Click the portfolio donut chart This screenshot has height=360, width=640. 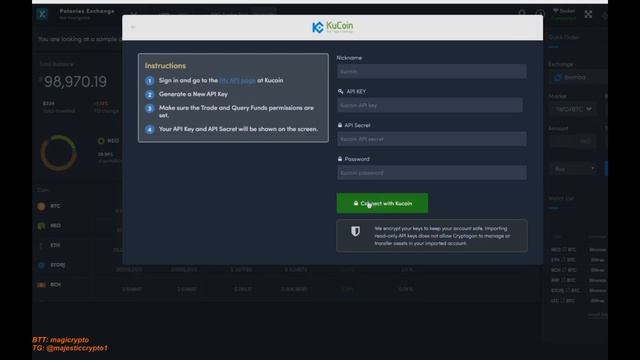click(x=58, y=153)
